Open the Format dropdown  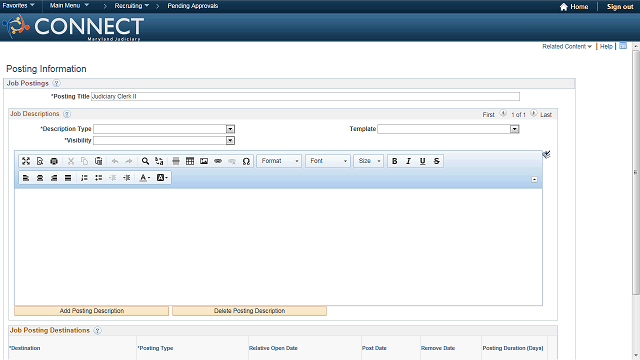pos(279,161)
